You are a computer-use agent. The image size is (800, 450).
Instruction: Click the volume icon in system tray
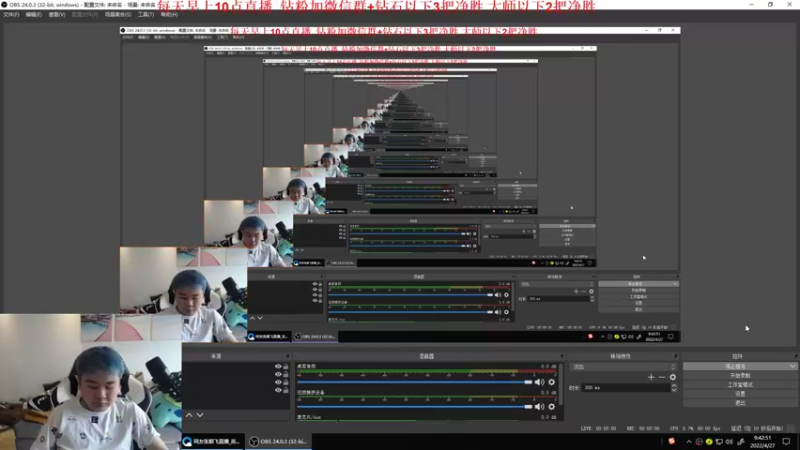click(x=729, y=442)
